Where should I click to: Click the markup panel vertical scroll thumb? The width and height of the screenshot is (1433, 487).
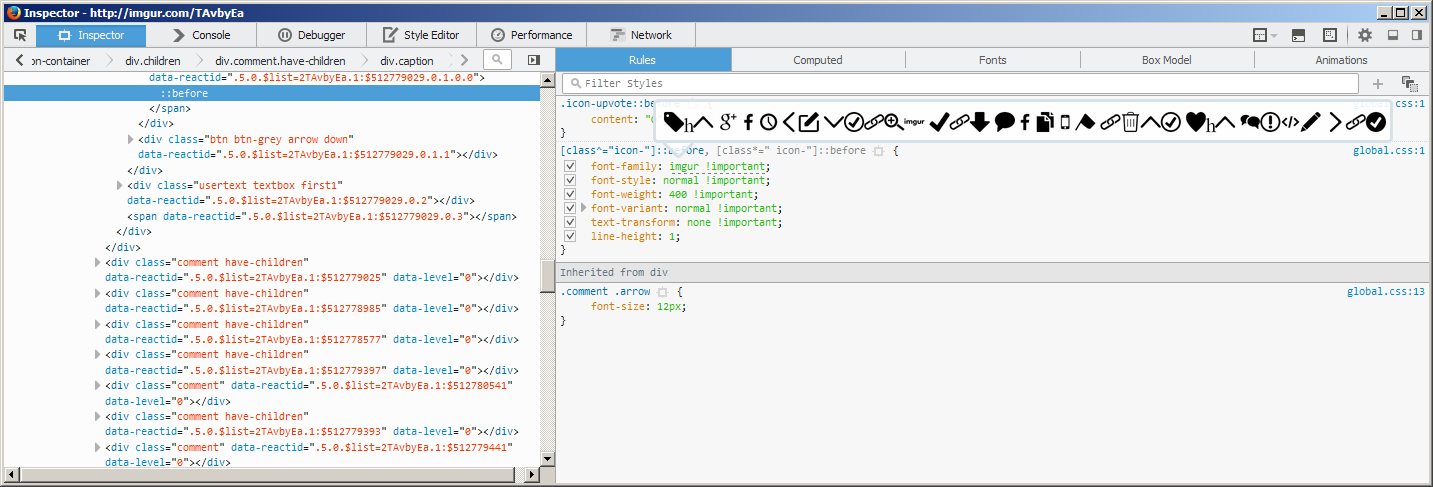pos(547,275)
